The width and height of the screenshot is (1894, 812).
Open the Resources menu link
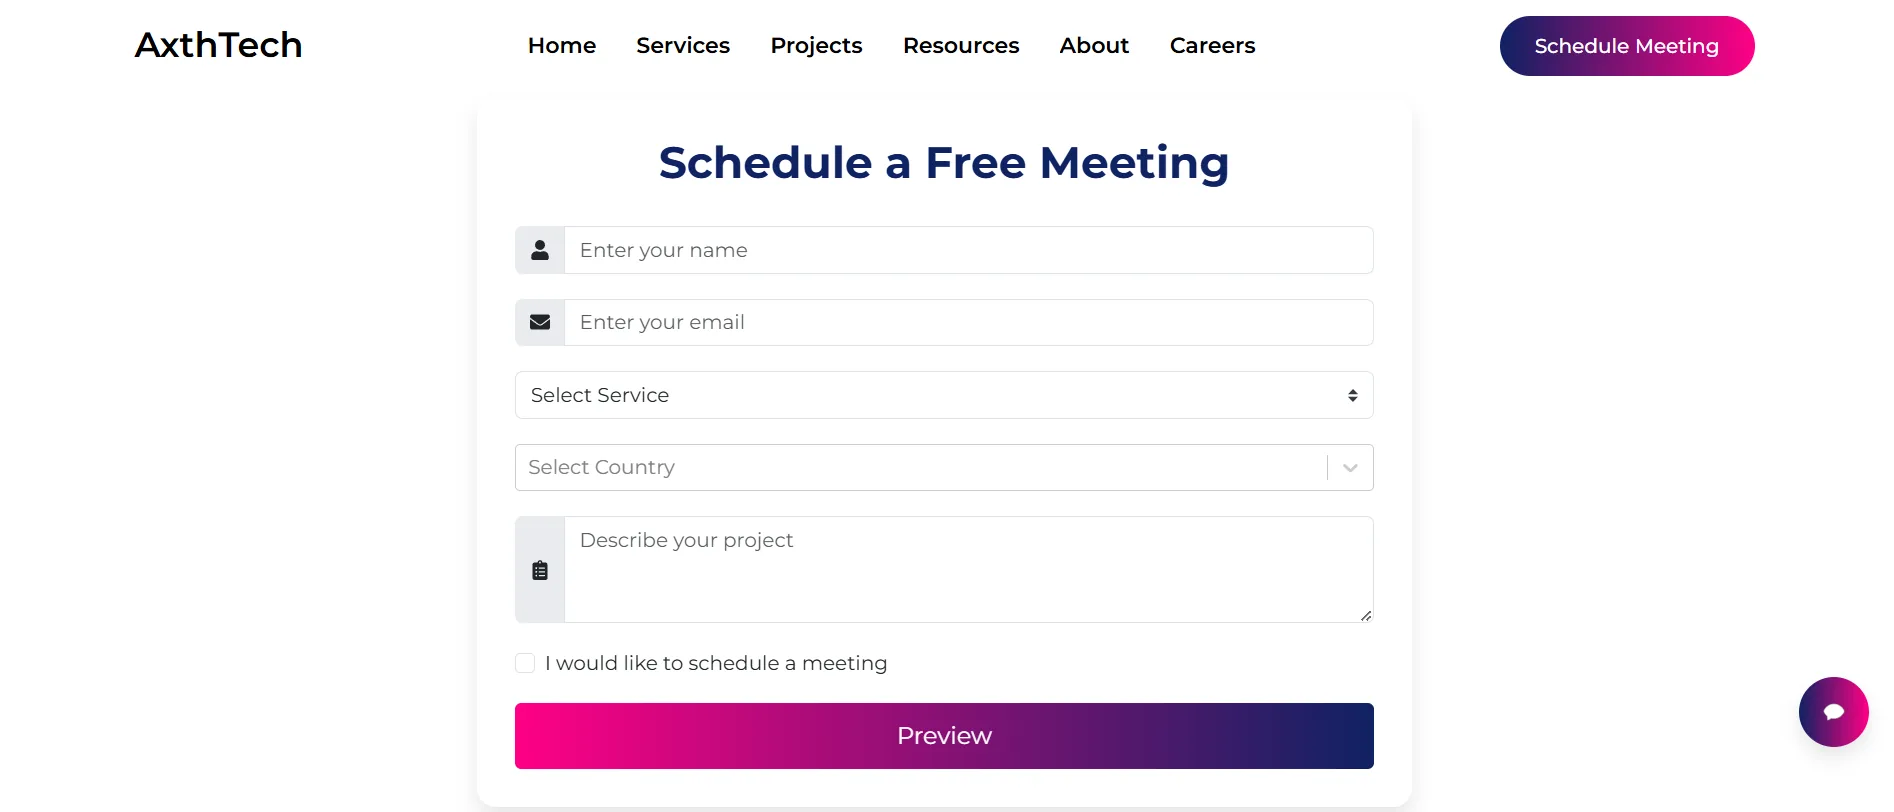[961, 45]
